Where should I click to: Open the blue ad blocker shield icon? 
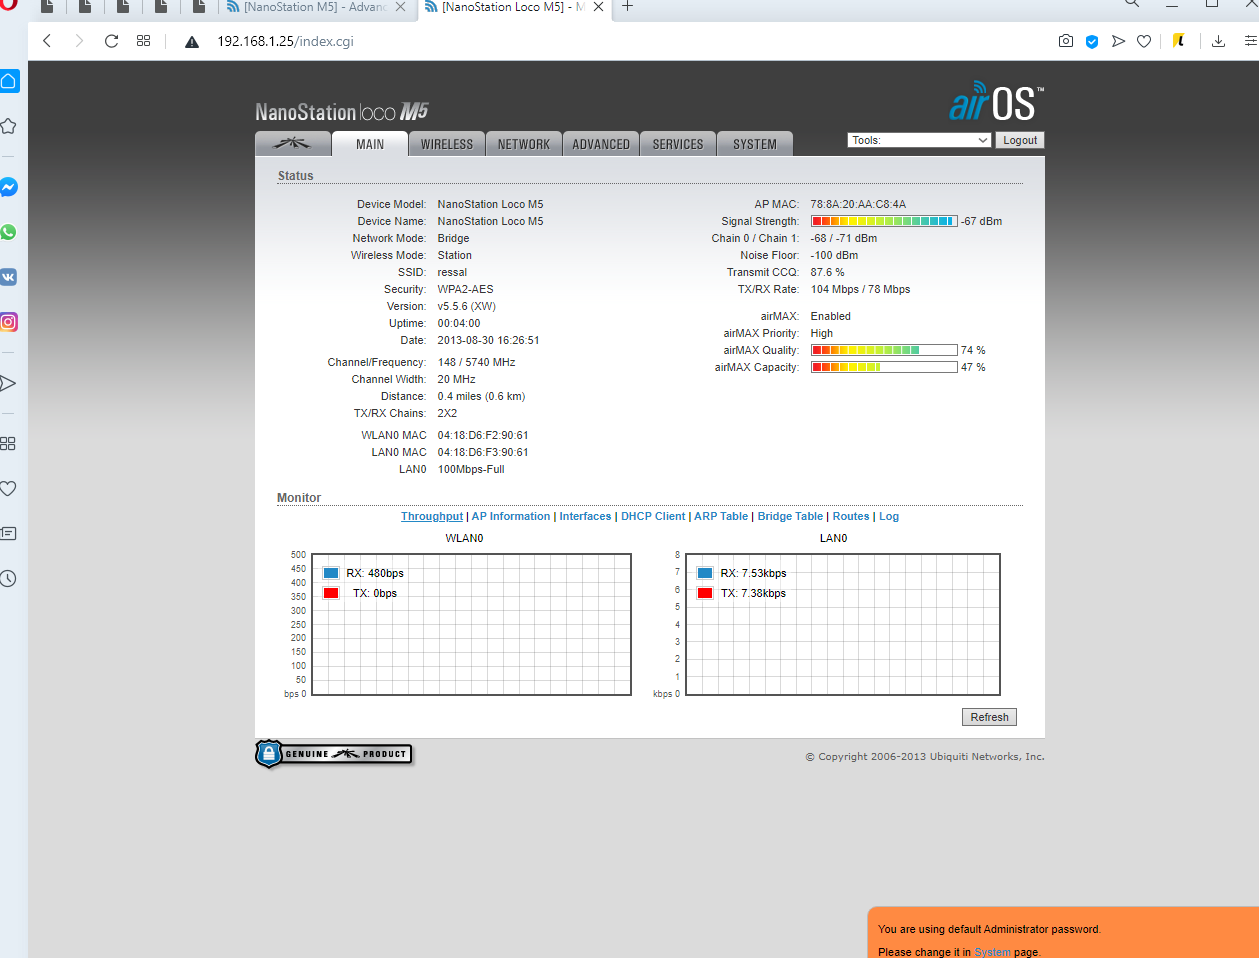coord(1092,41)
